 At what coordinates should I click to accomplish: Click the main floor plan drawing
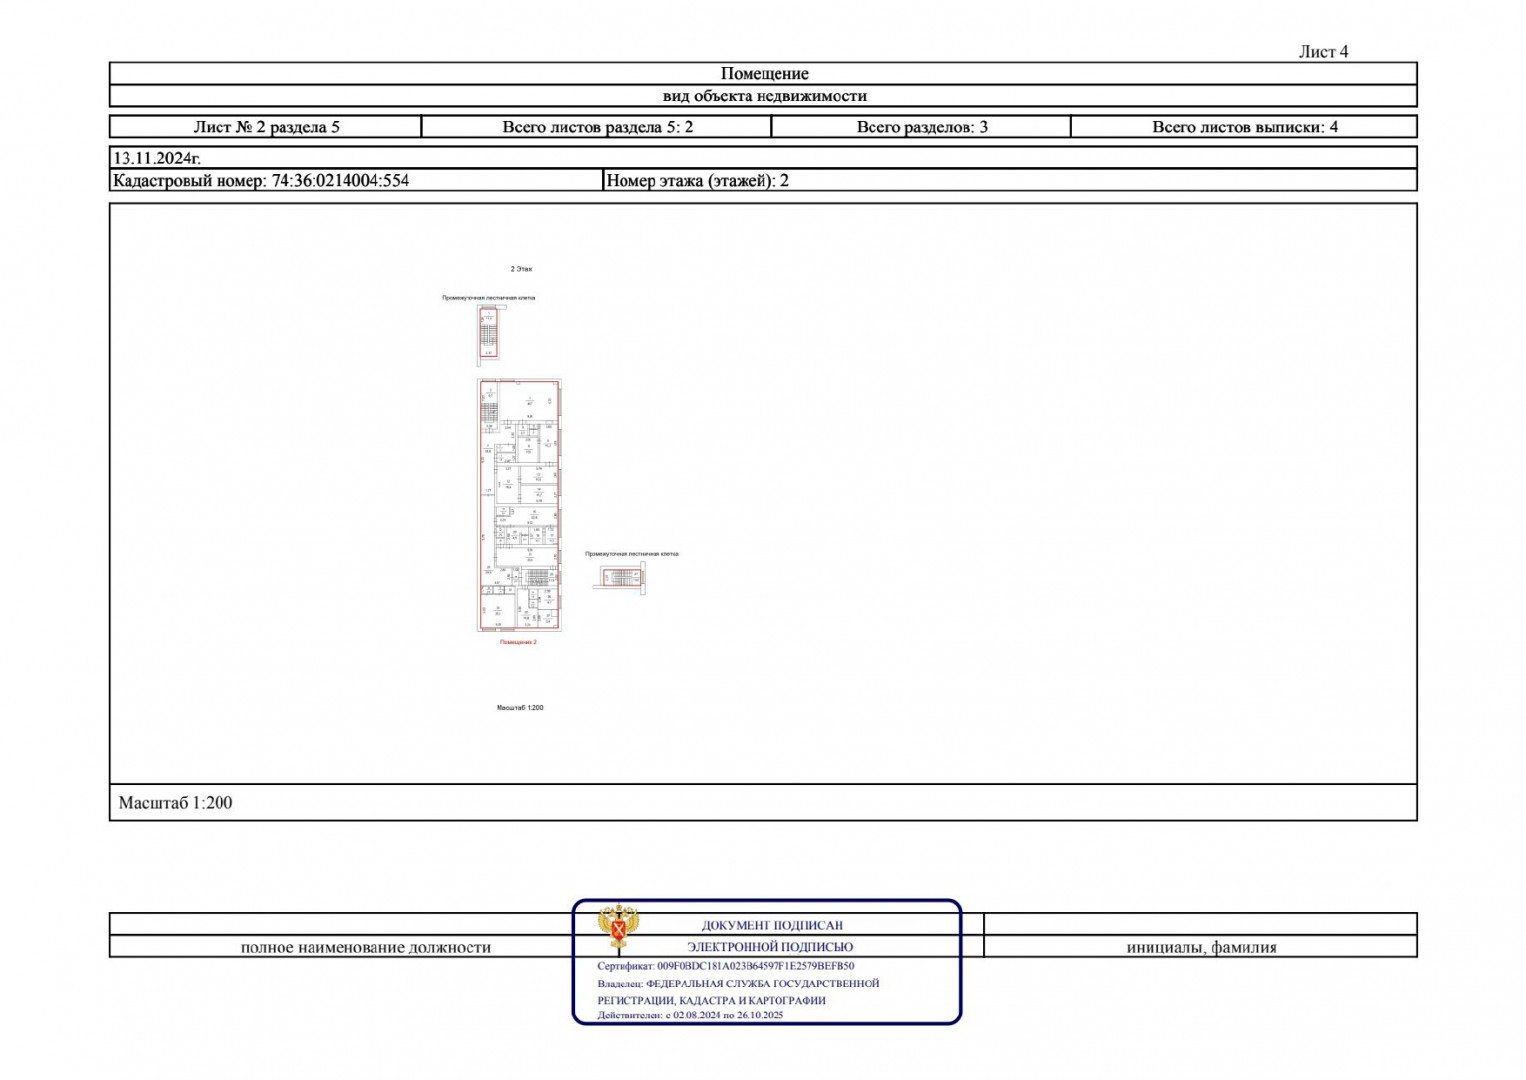point(519,505)
